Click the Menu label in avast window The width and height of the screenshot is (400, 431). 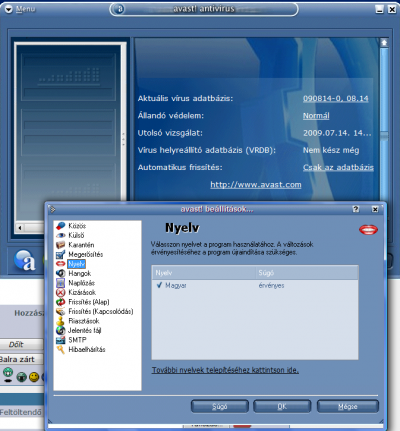(x=25, y=9)
